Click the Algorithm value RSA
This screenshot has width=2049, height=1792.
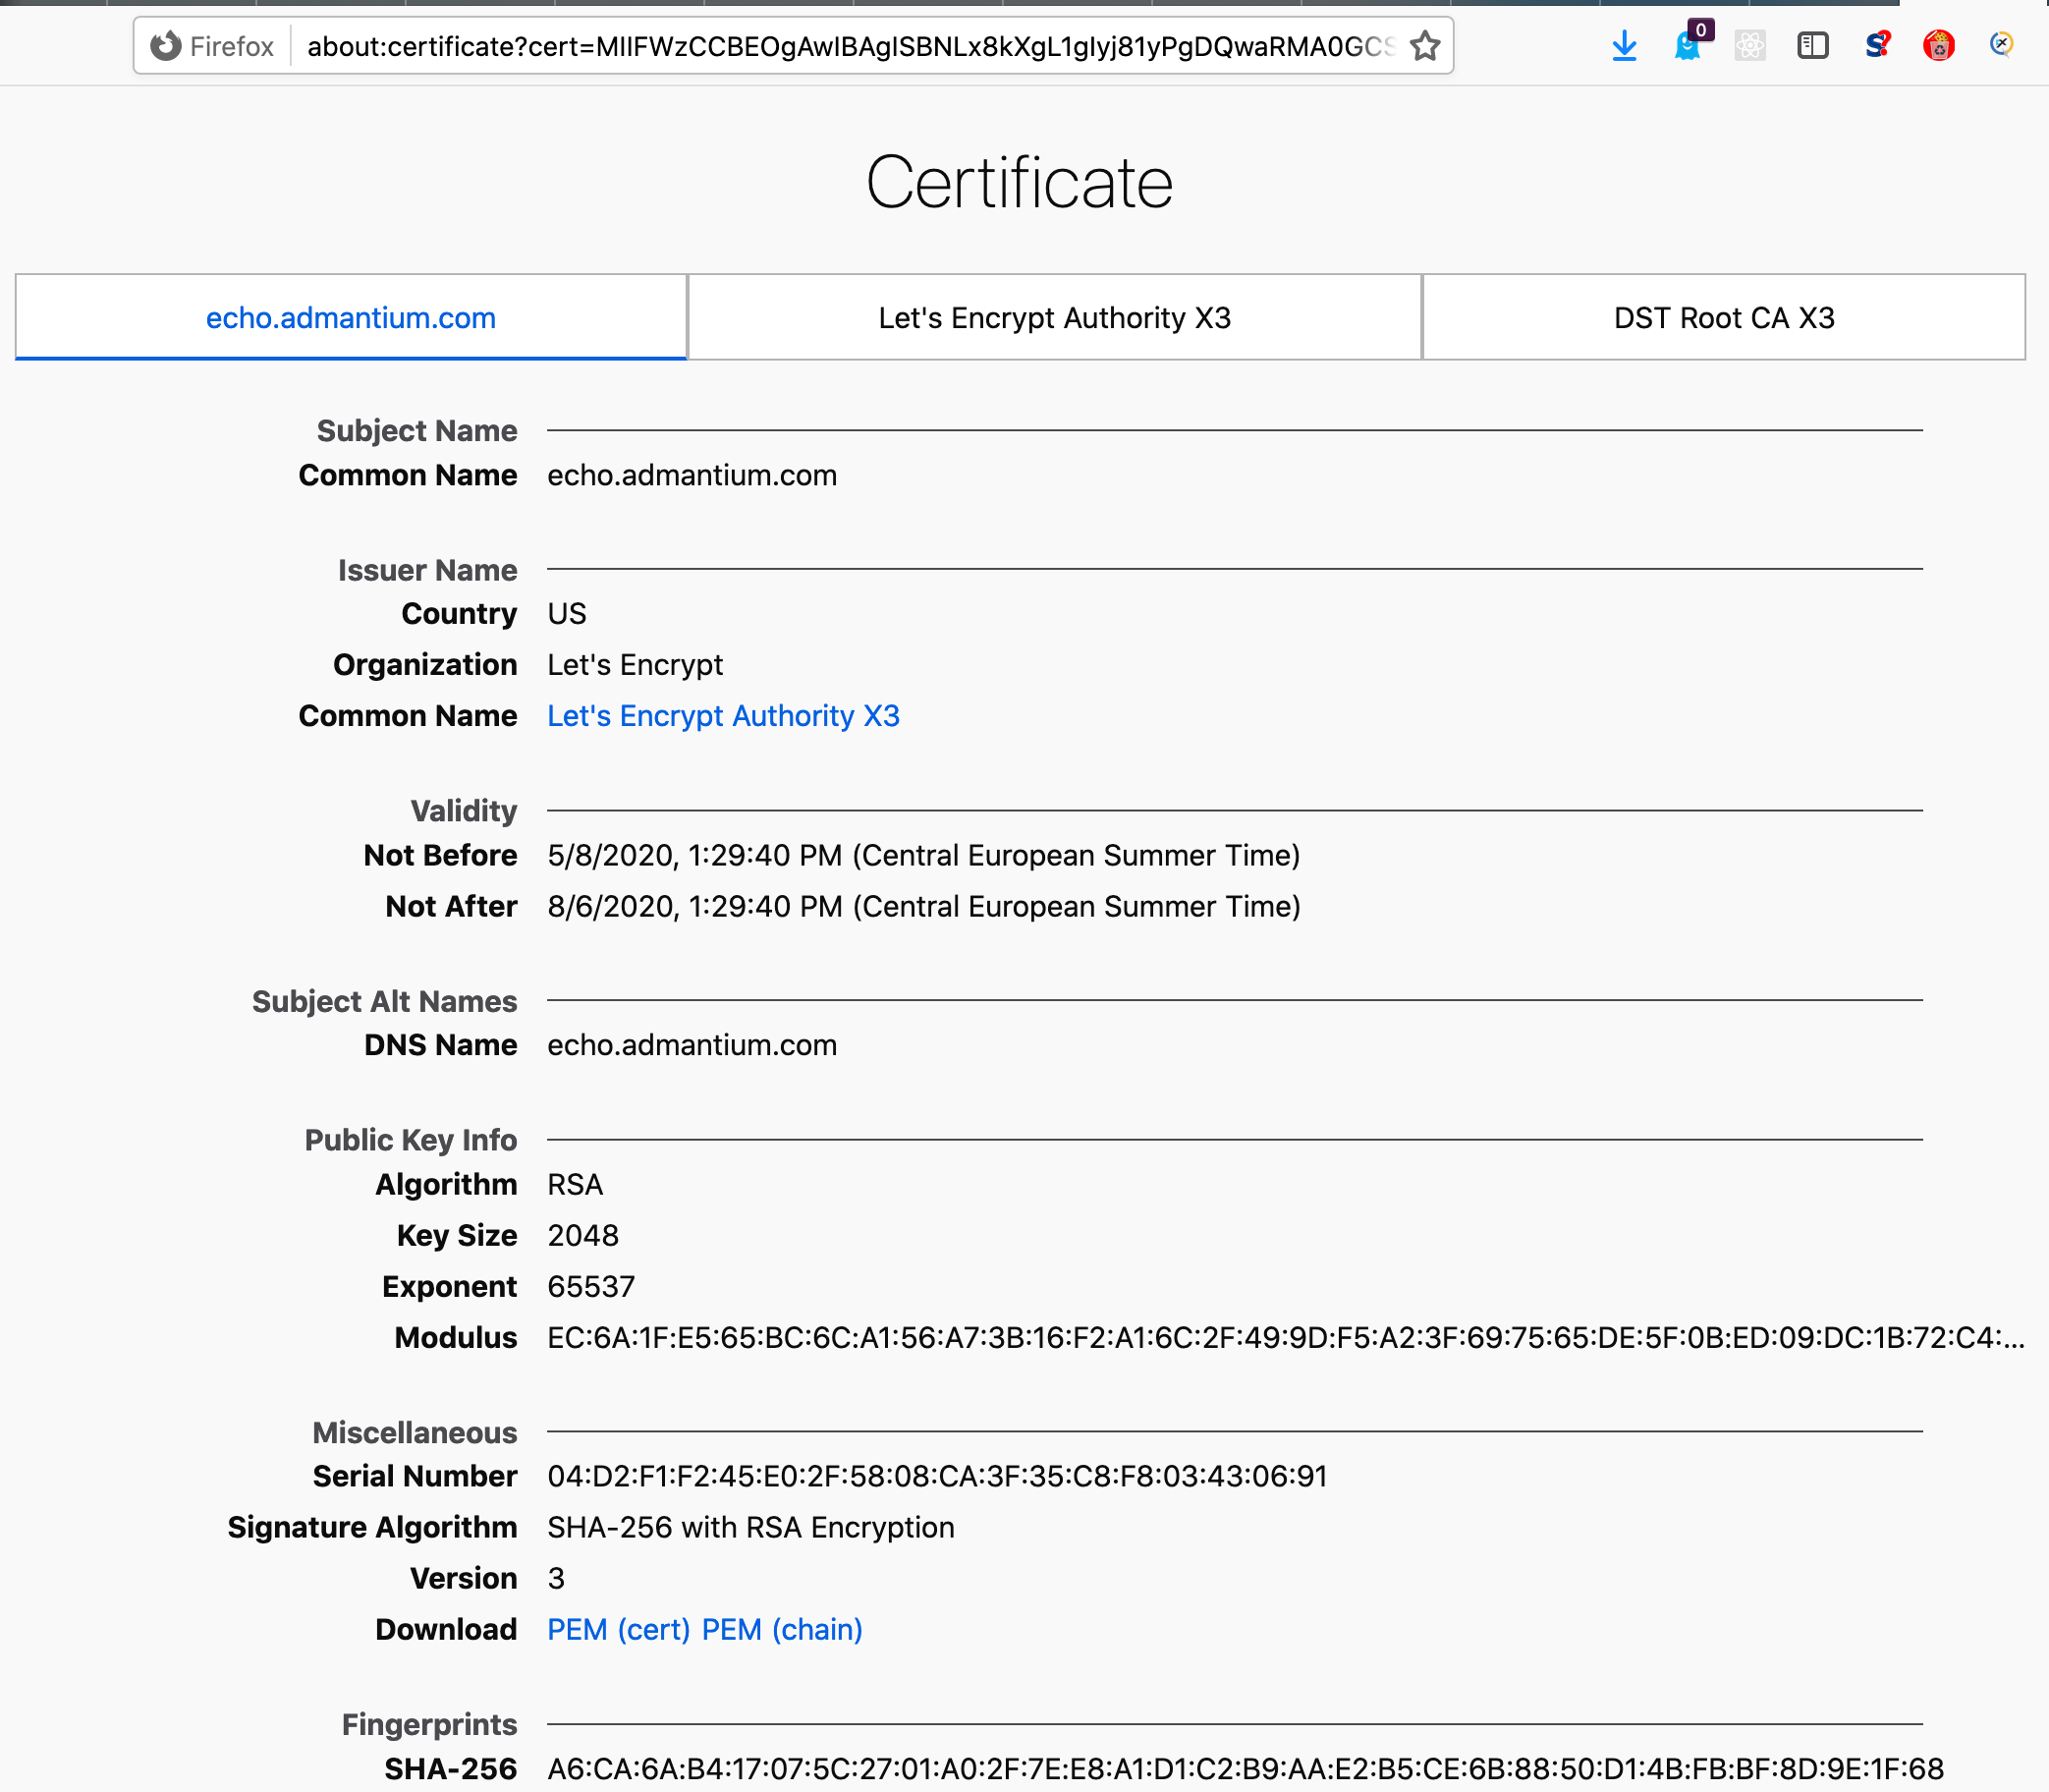tap(575, 1185)
